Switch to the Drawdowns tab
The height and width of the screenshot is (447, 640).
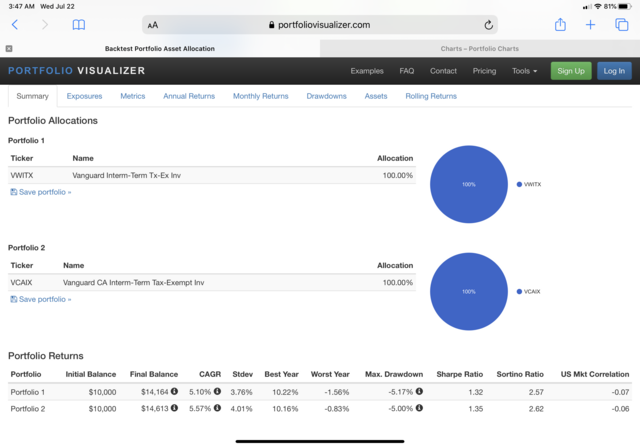327,96
